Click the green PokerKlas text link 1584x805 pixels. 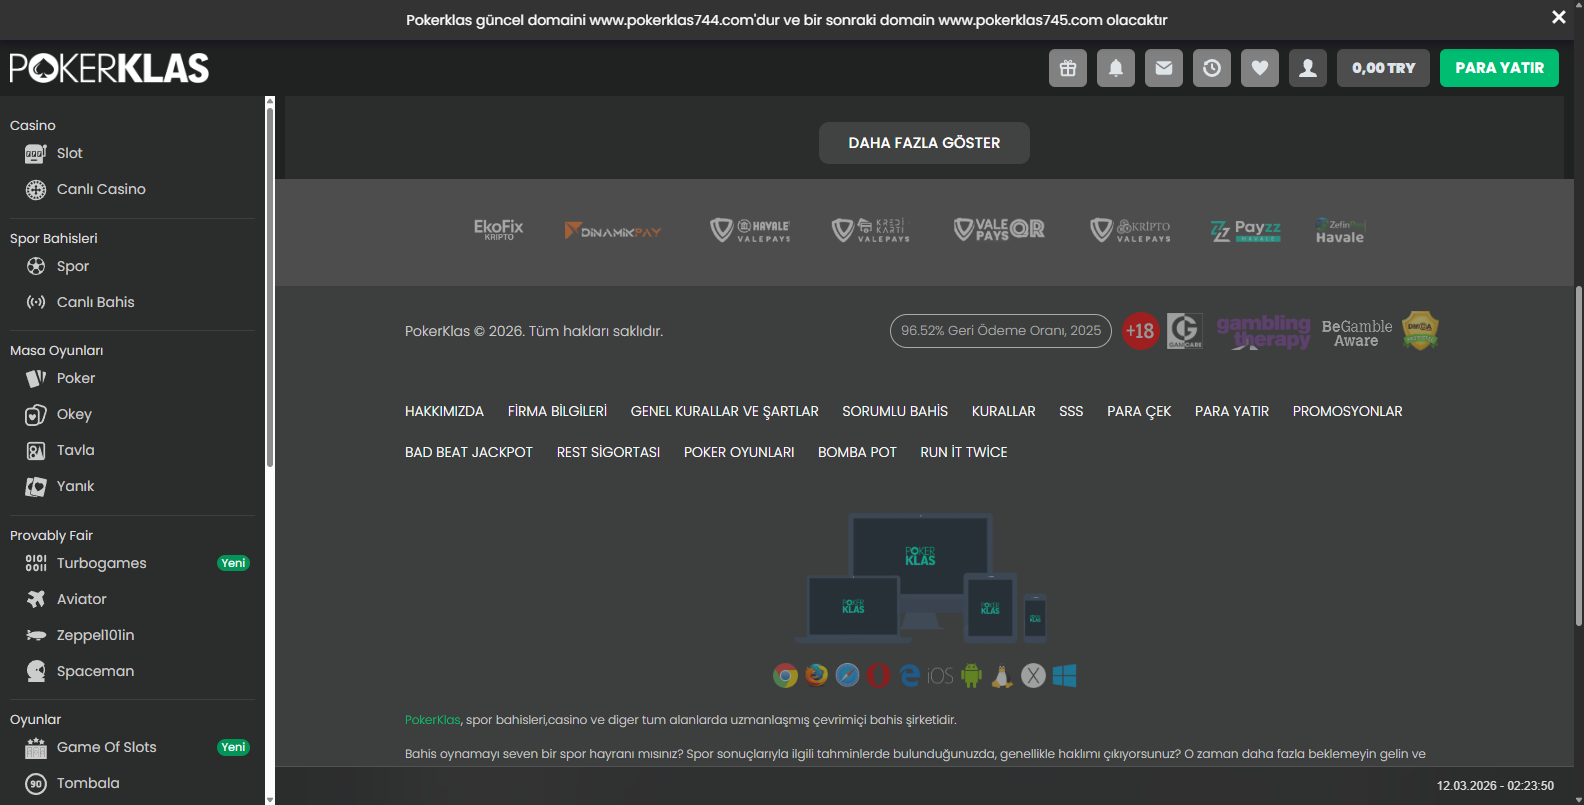tap(433, 719)
